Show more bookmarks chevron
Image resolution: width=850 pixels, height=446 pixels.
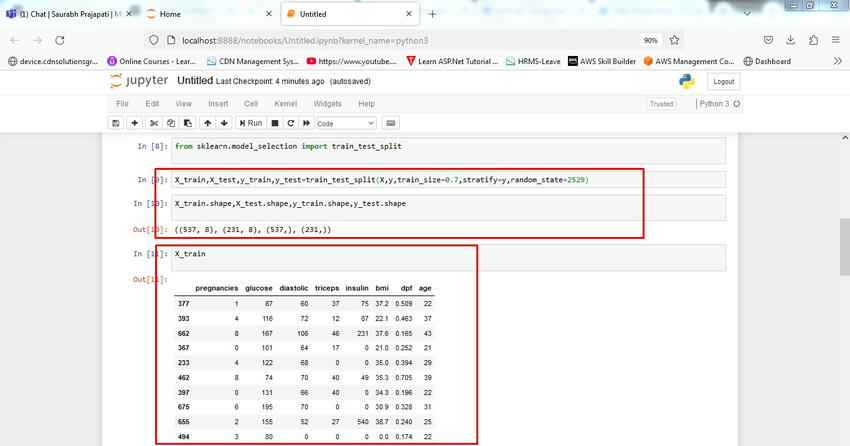coord(838,61)
